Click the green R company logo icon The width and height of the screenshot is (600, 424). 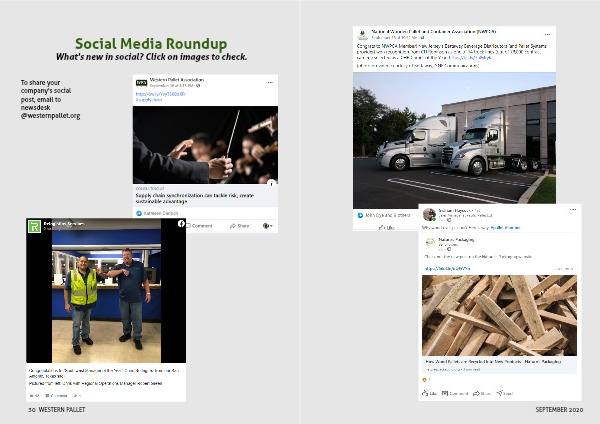[34, 226]
